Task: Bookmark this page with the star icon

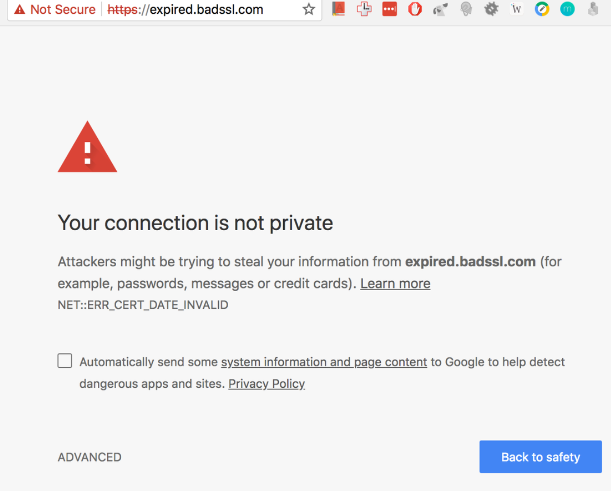Action: click(x=309, y=9)
